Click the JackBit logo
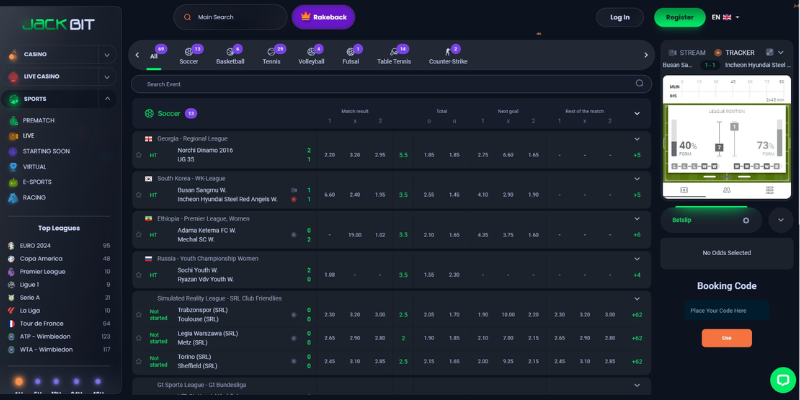 tap(59, 24)
